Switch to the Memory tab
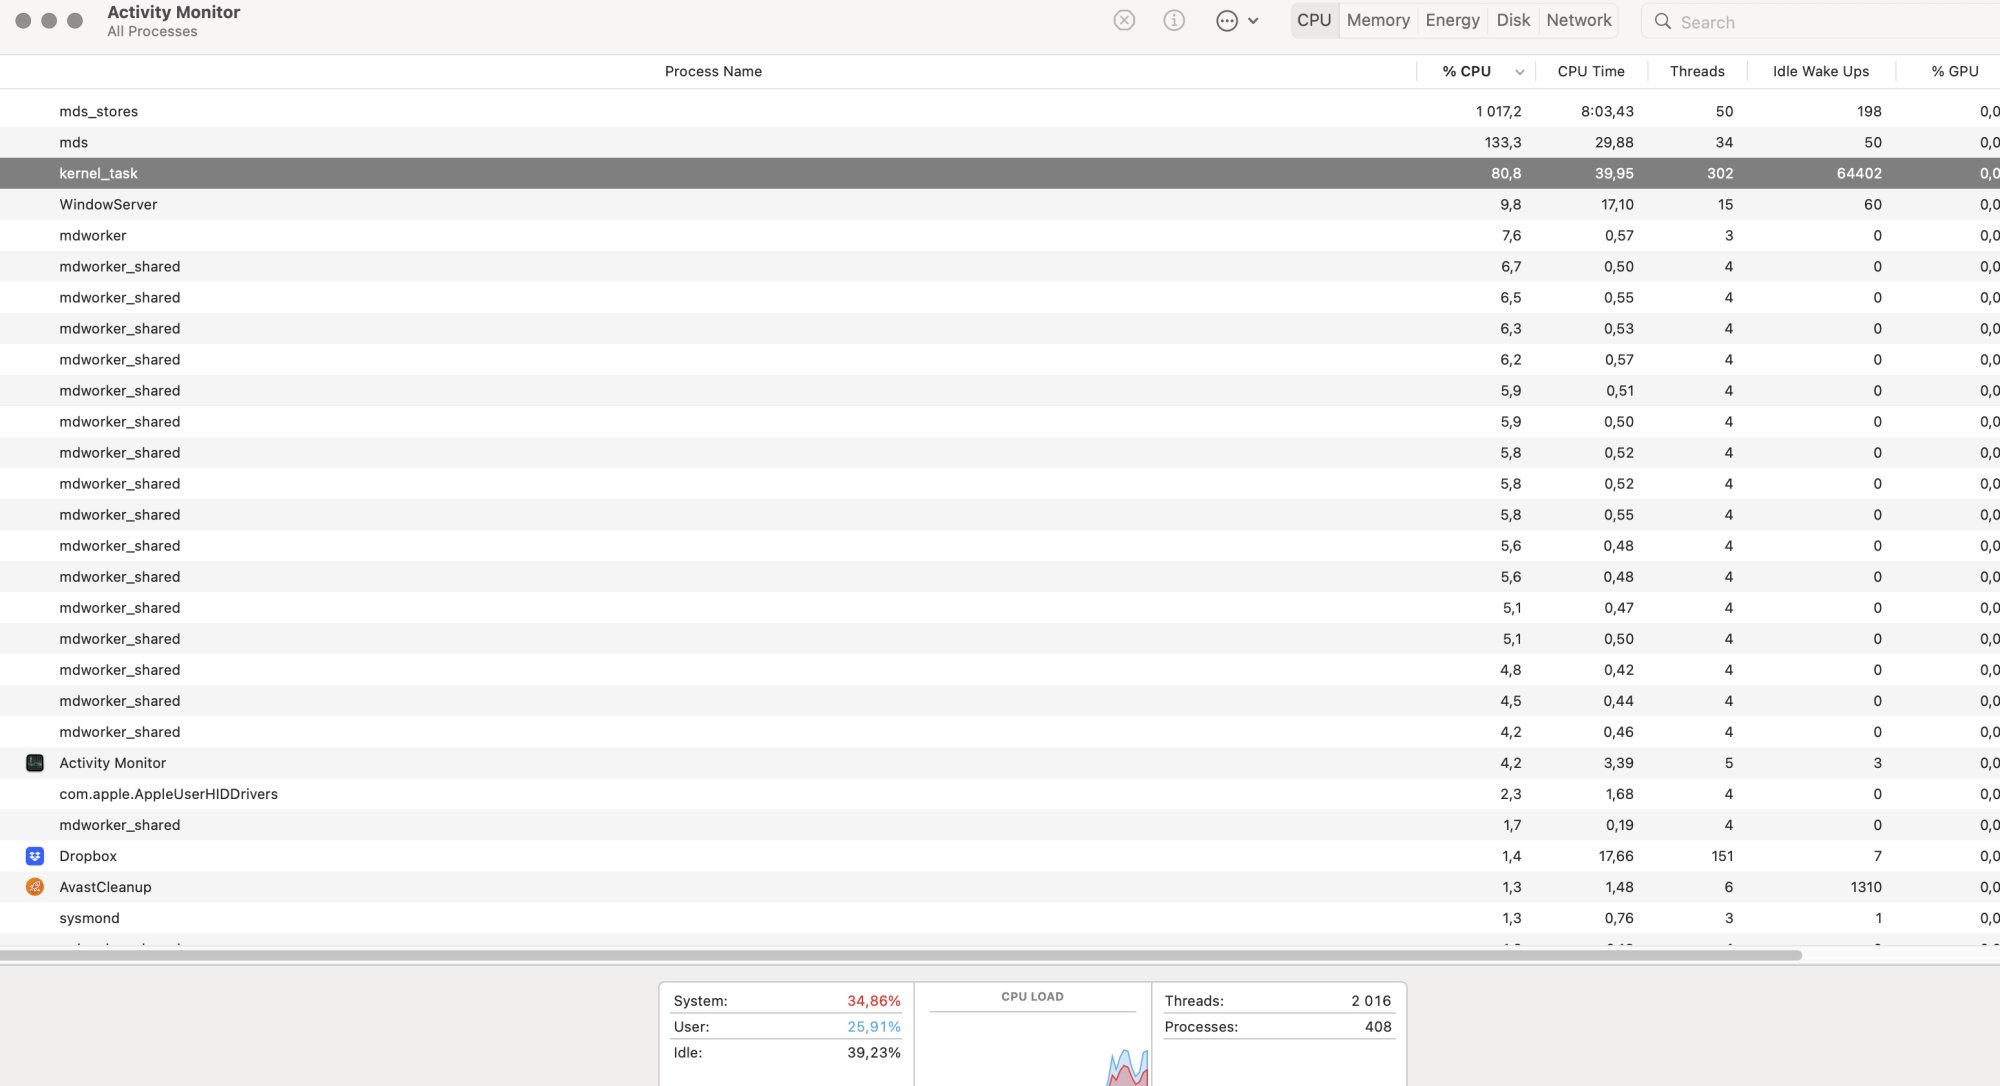2000x1086 pixels. point(1377,20)
